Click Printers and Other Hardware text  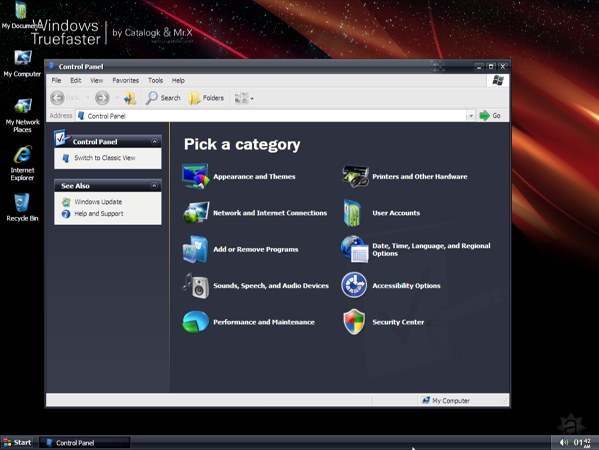420,176
